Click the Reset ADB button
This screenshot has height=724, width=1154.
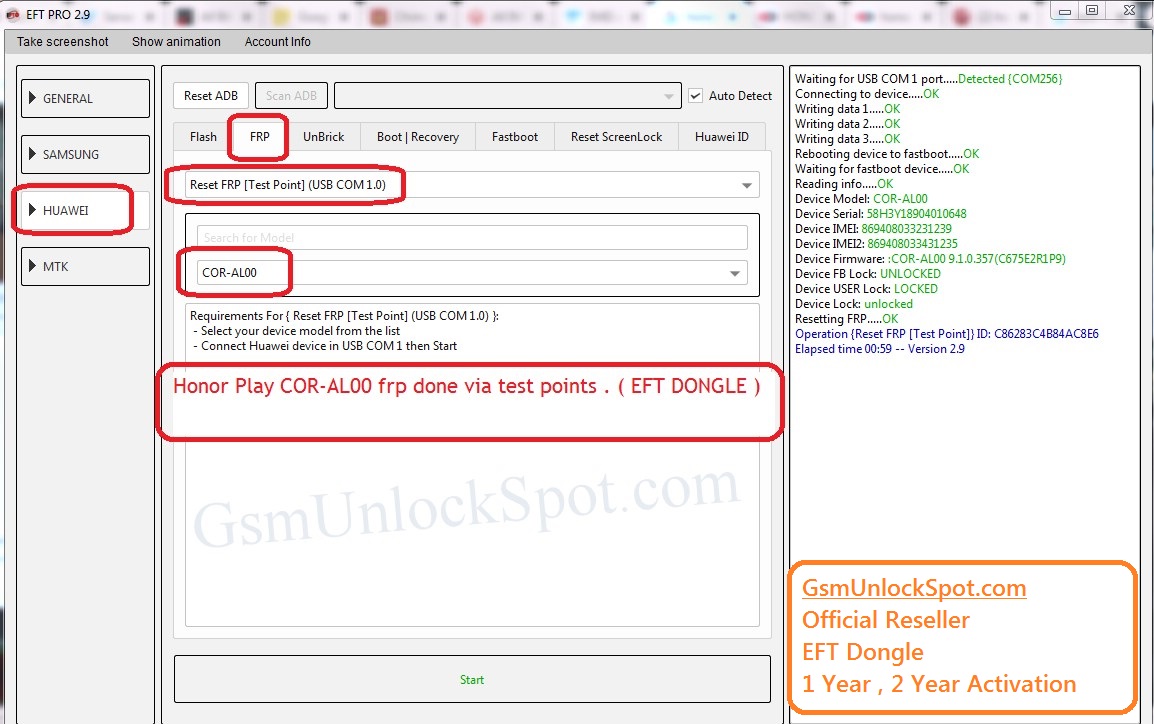(210, 96)
